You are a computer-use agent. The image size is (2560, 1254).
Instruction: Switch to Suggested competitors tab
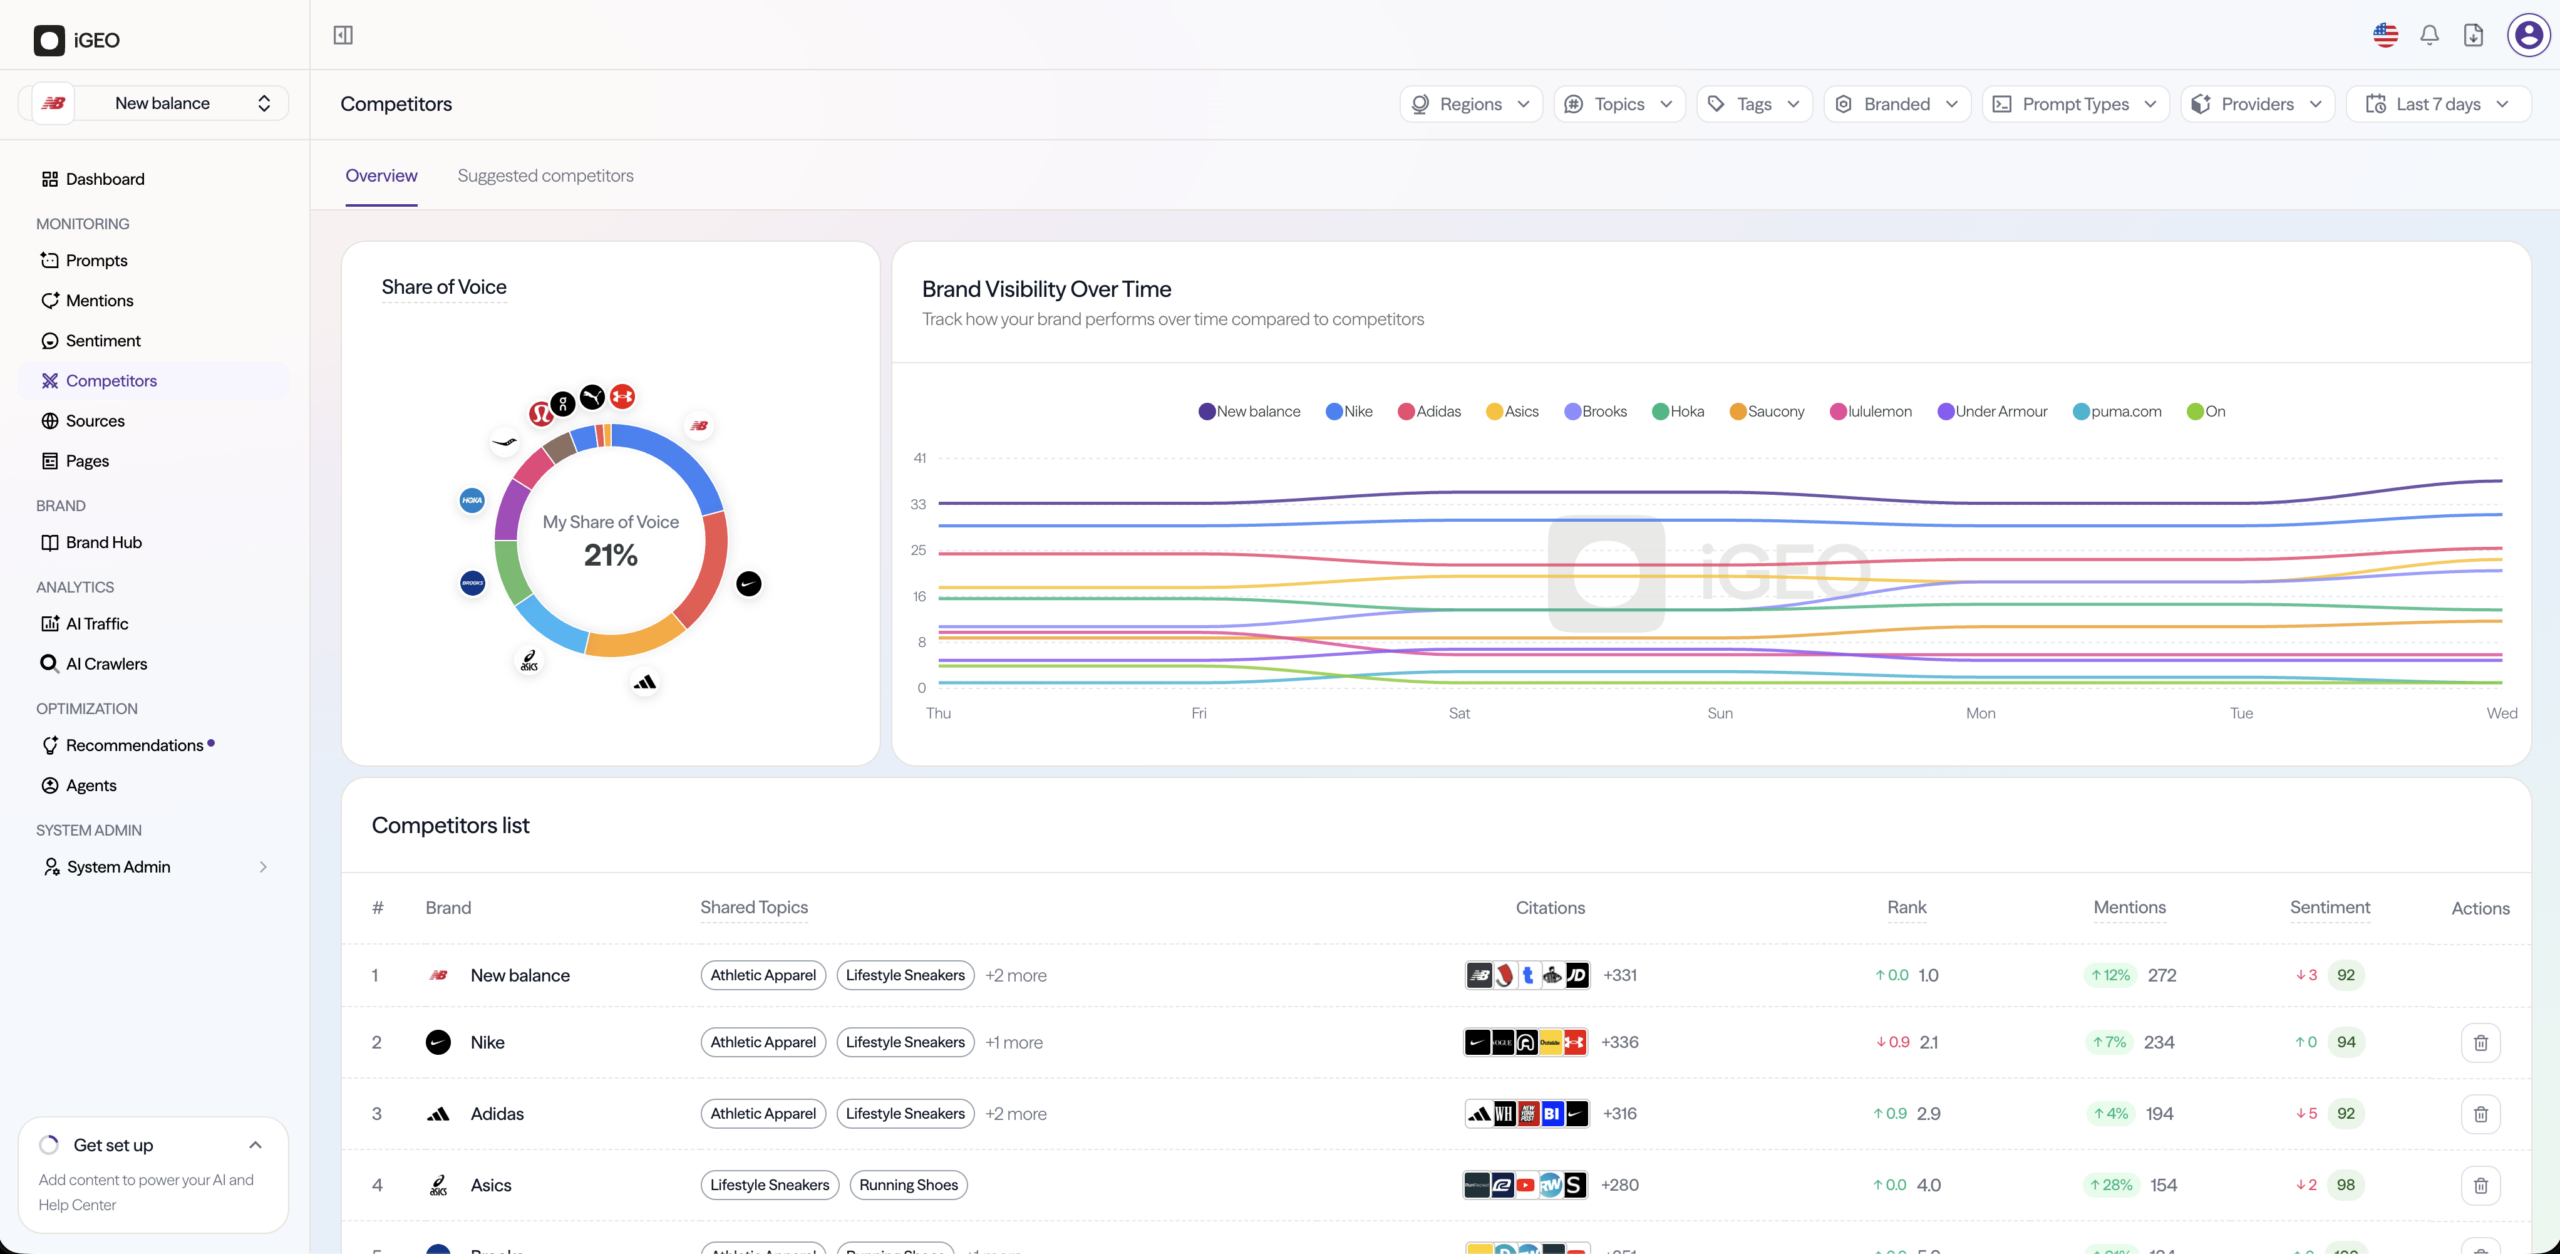(545, 176)
